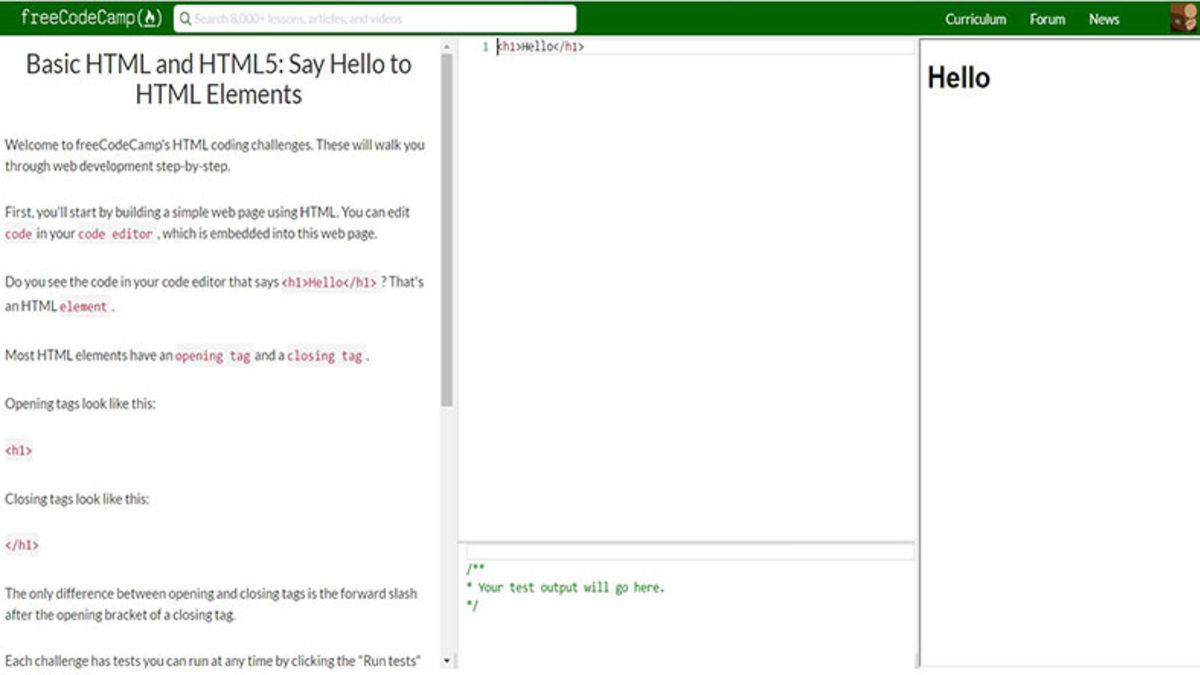Viewport: 1200px width, 675px height.
Task: Click the 'opening tag' highlighted term
Action: [213, 356]
